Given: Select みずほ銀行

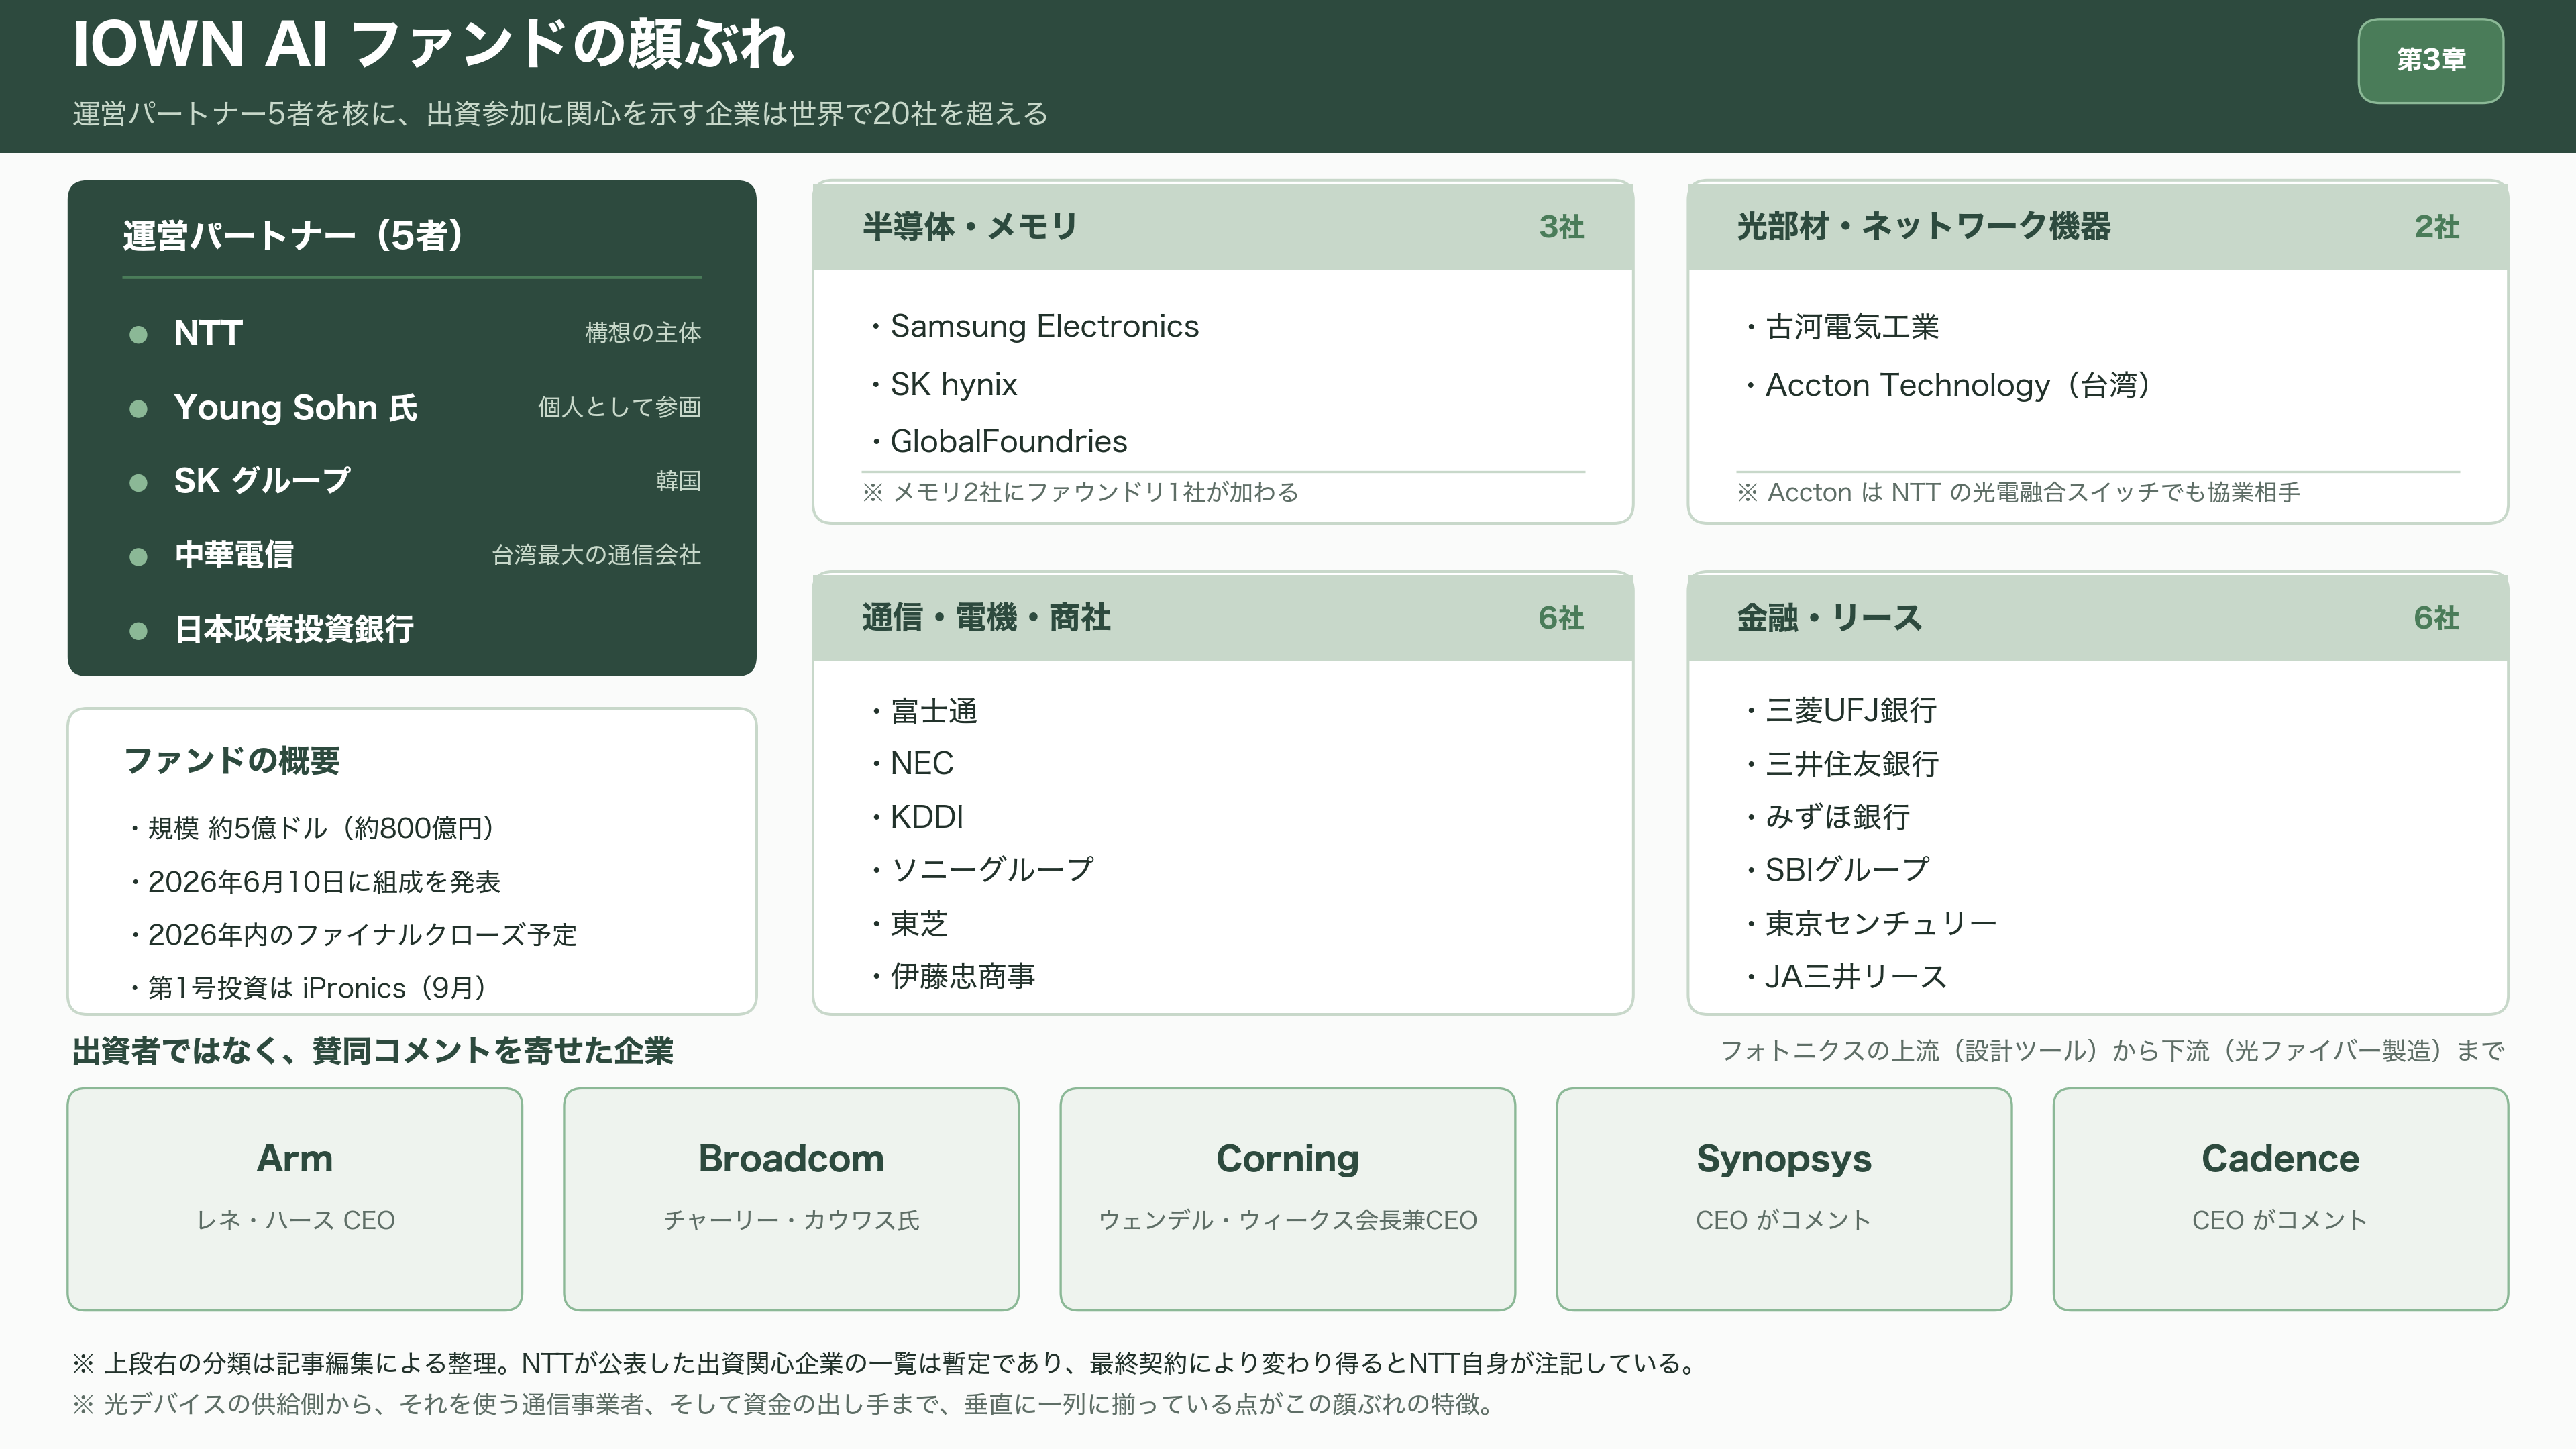Looking at the screenshot, I should coord(1838,817).
